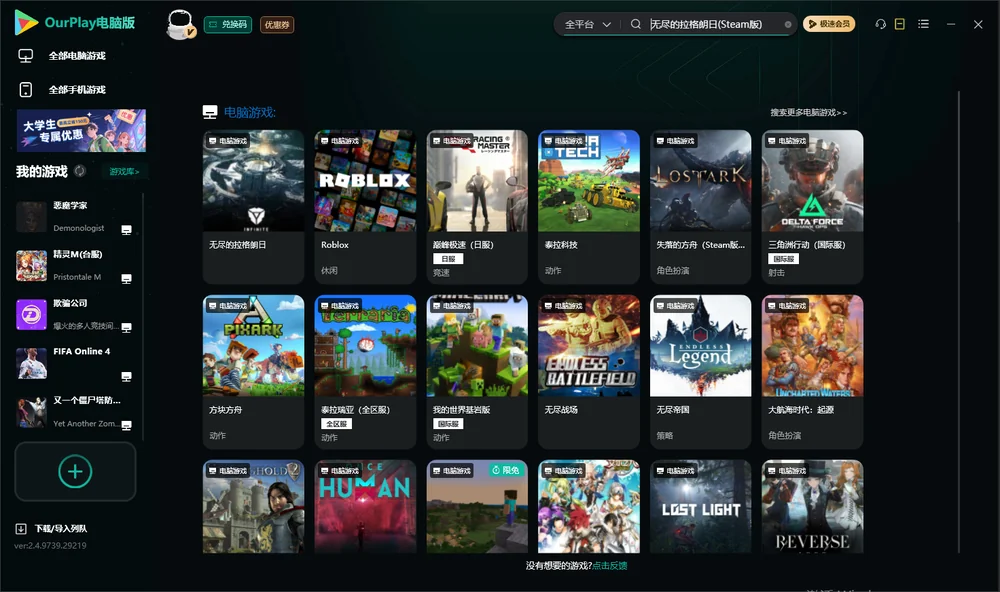This screenshot has width=1000, height=592.
Task: Open the 下载/导入列队 download queue
Action: point(61,529)
